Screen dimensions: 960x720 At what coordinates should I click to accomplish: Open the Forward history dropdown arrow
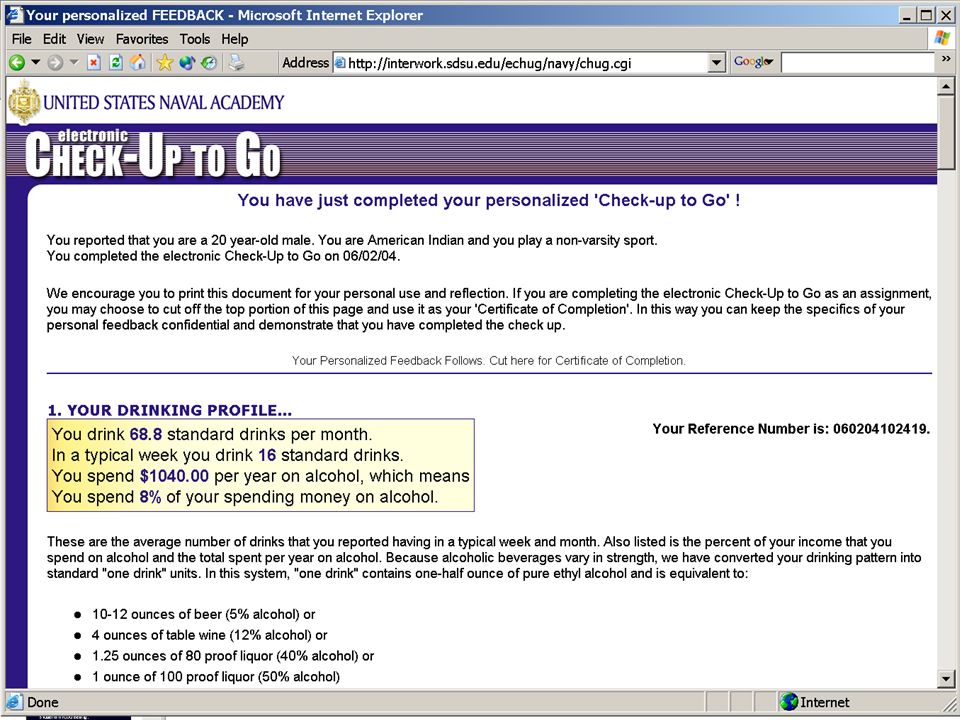coord(74,62)
